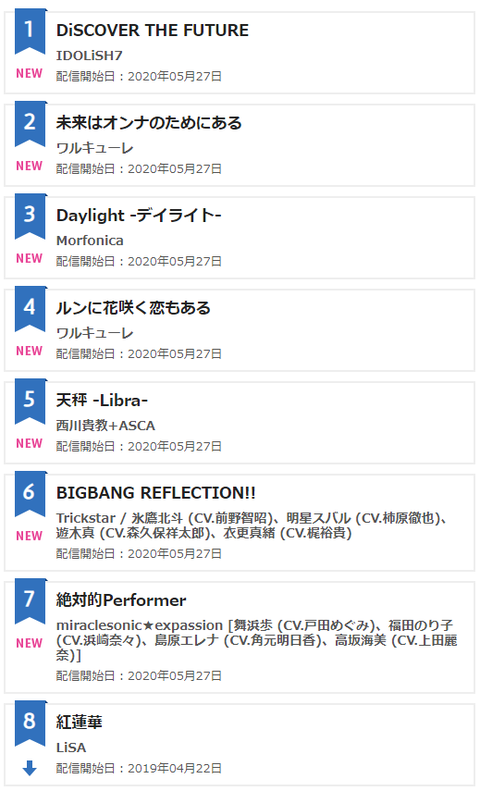Screen dimensions: 480x791
Task: Open song DiSCOVER THE FUTURE
Action: point(152,30)
